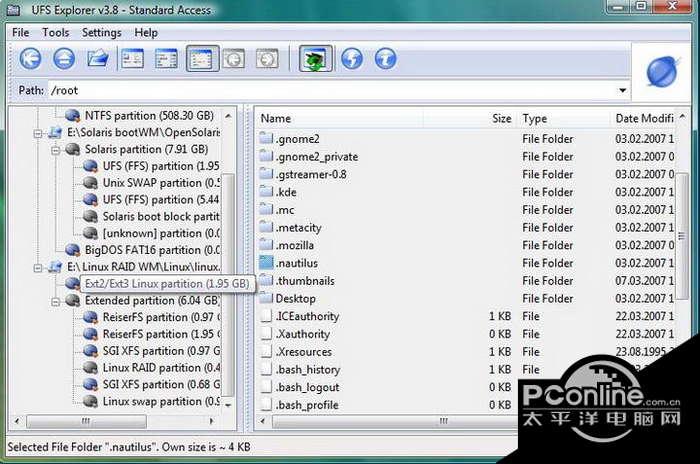The width and height of the screenshot is (700, 464).
Task: Select the .thumbnails folder name
Action: 305,281
